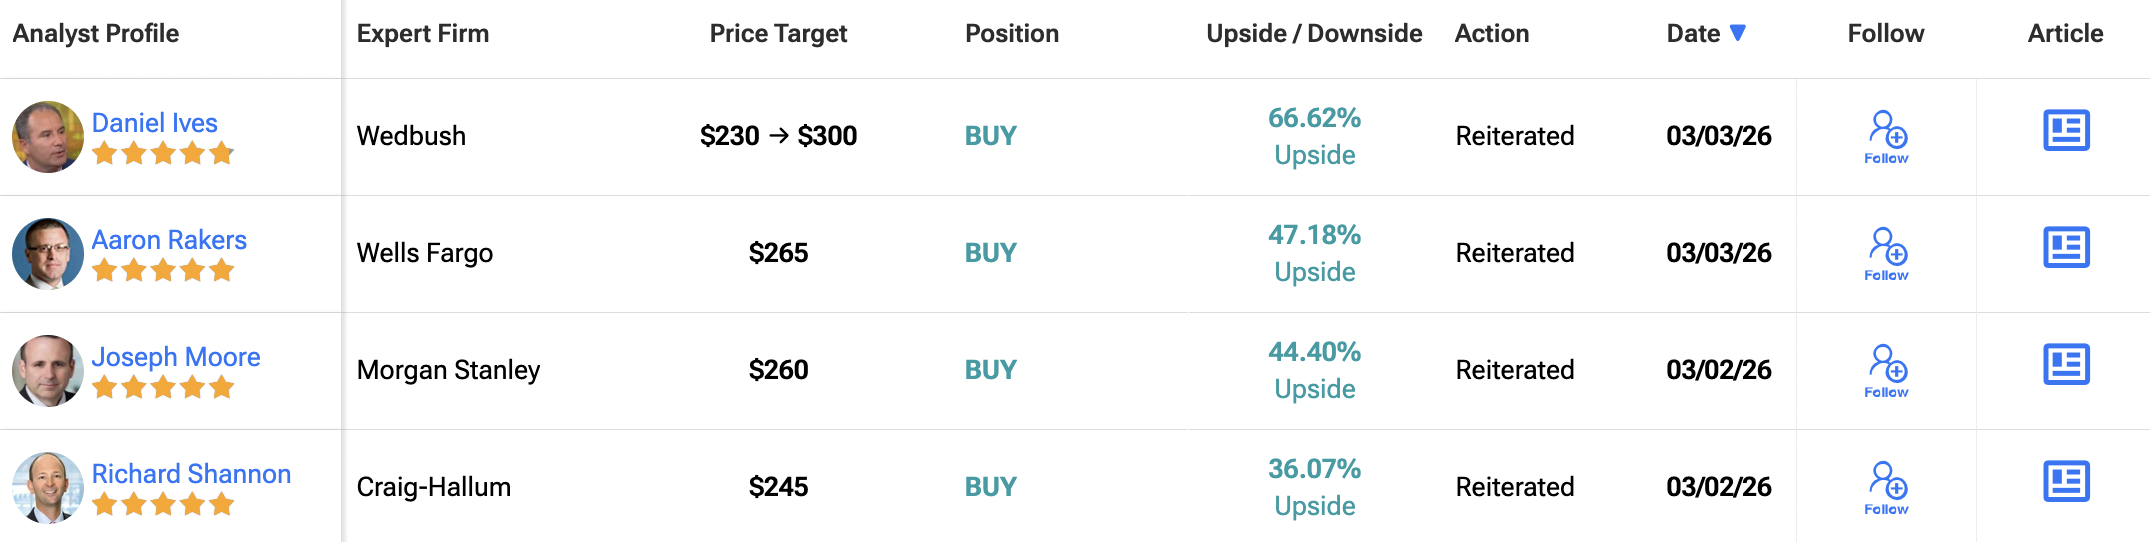
Task: Sort by Expert Firm column header
Action: pyautogui.click(x=423, y=34)
